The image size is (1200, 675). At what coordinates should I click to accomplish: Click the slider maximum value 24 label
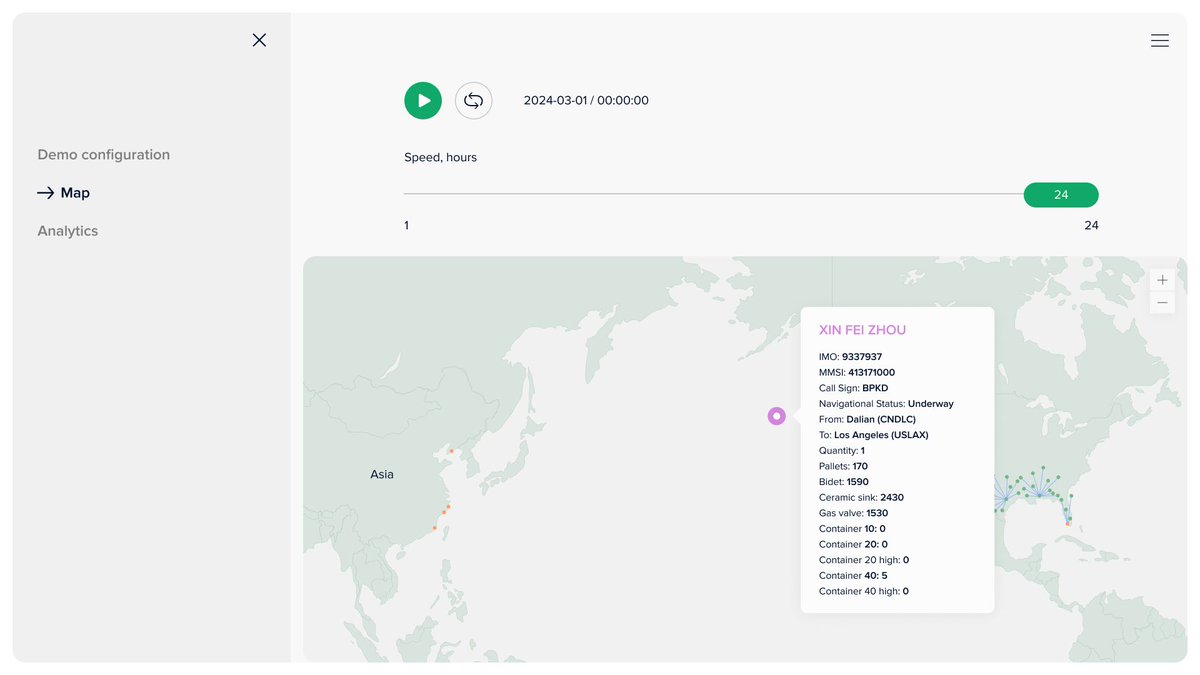pyautogui.click(x=1091, y=226)
